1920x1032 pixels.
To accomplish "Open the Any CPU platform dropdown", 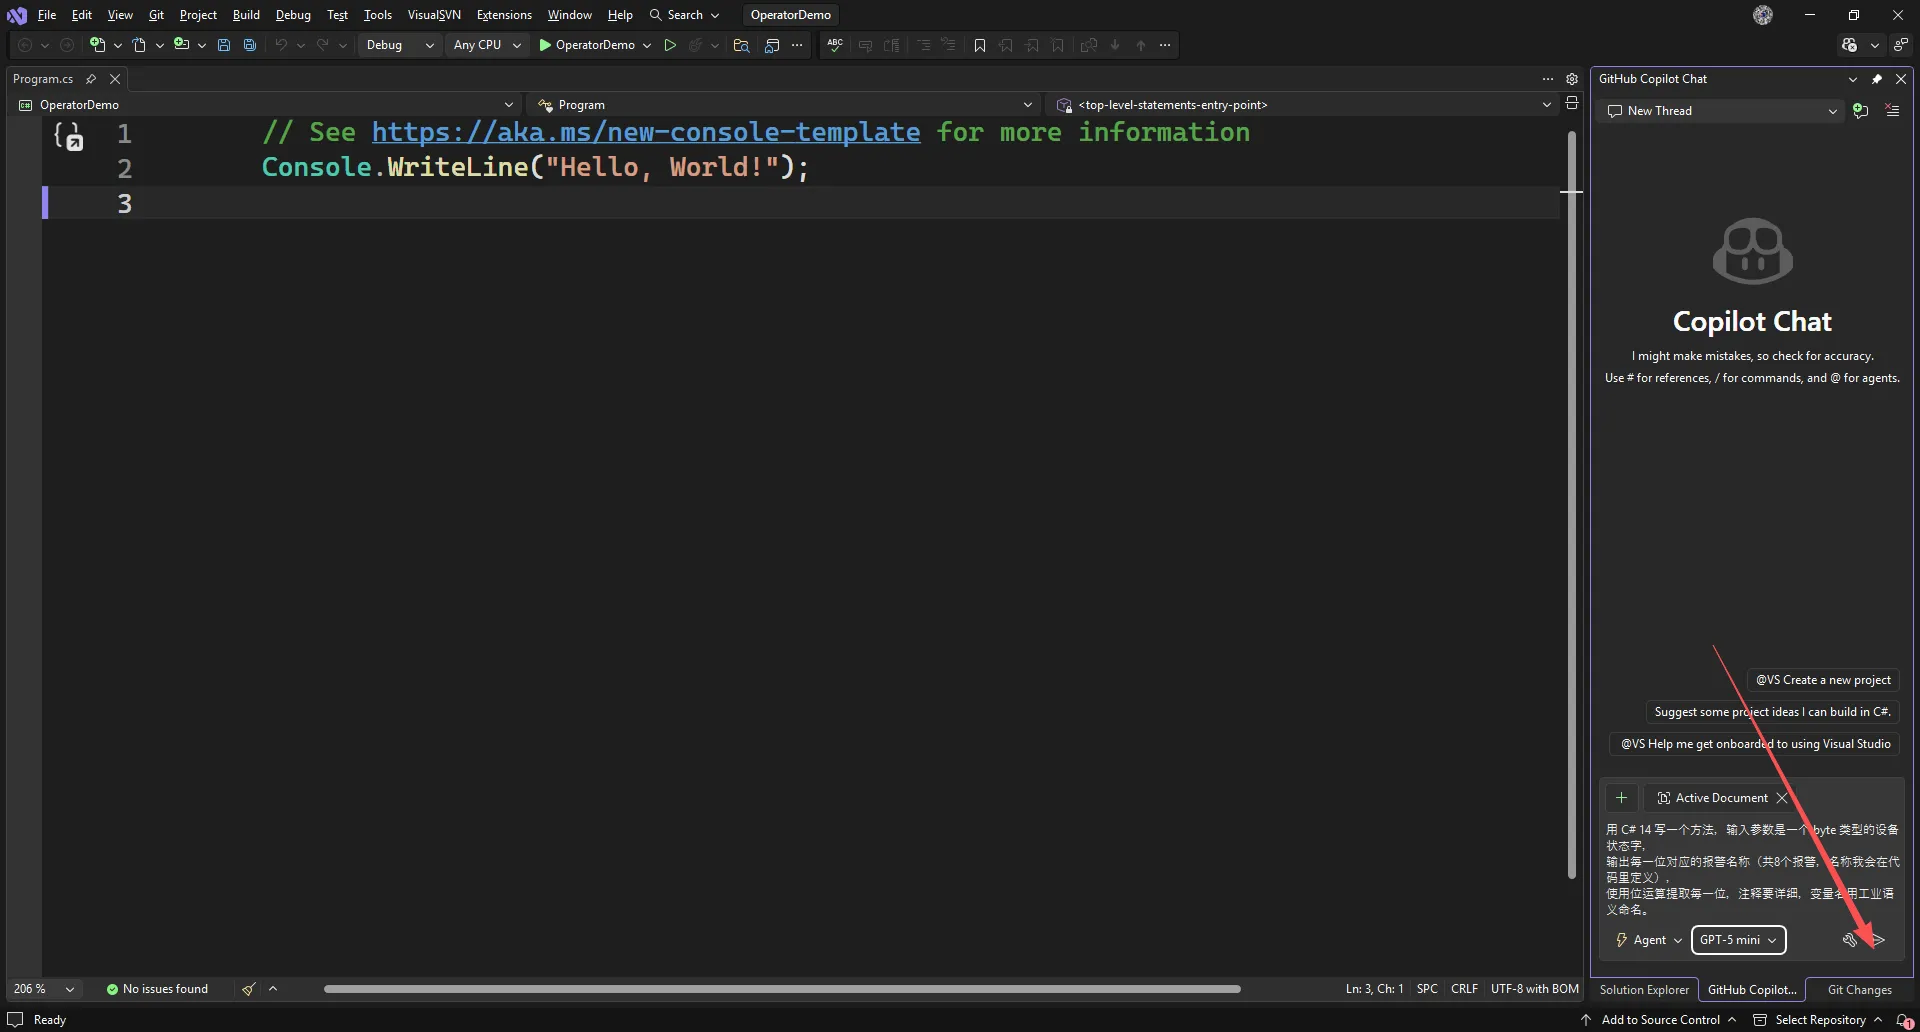I will click(487, 45).
